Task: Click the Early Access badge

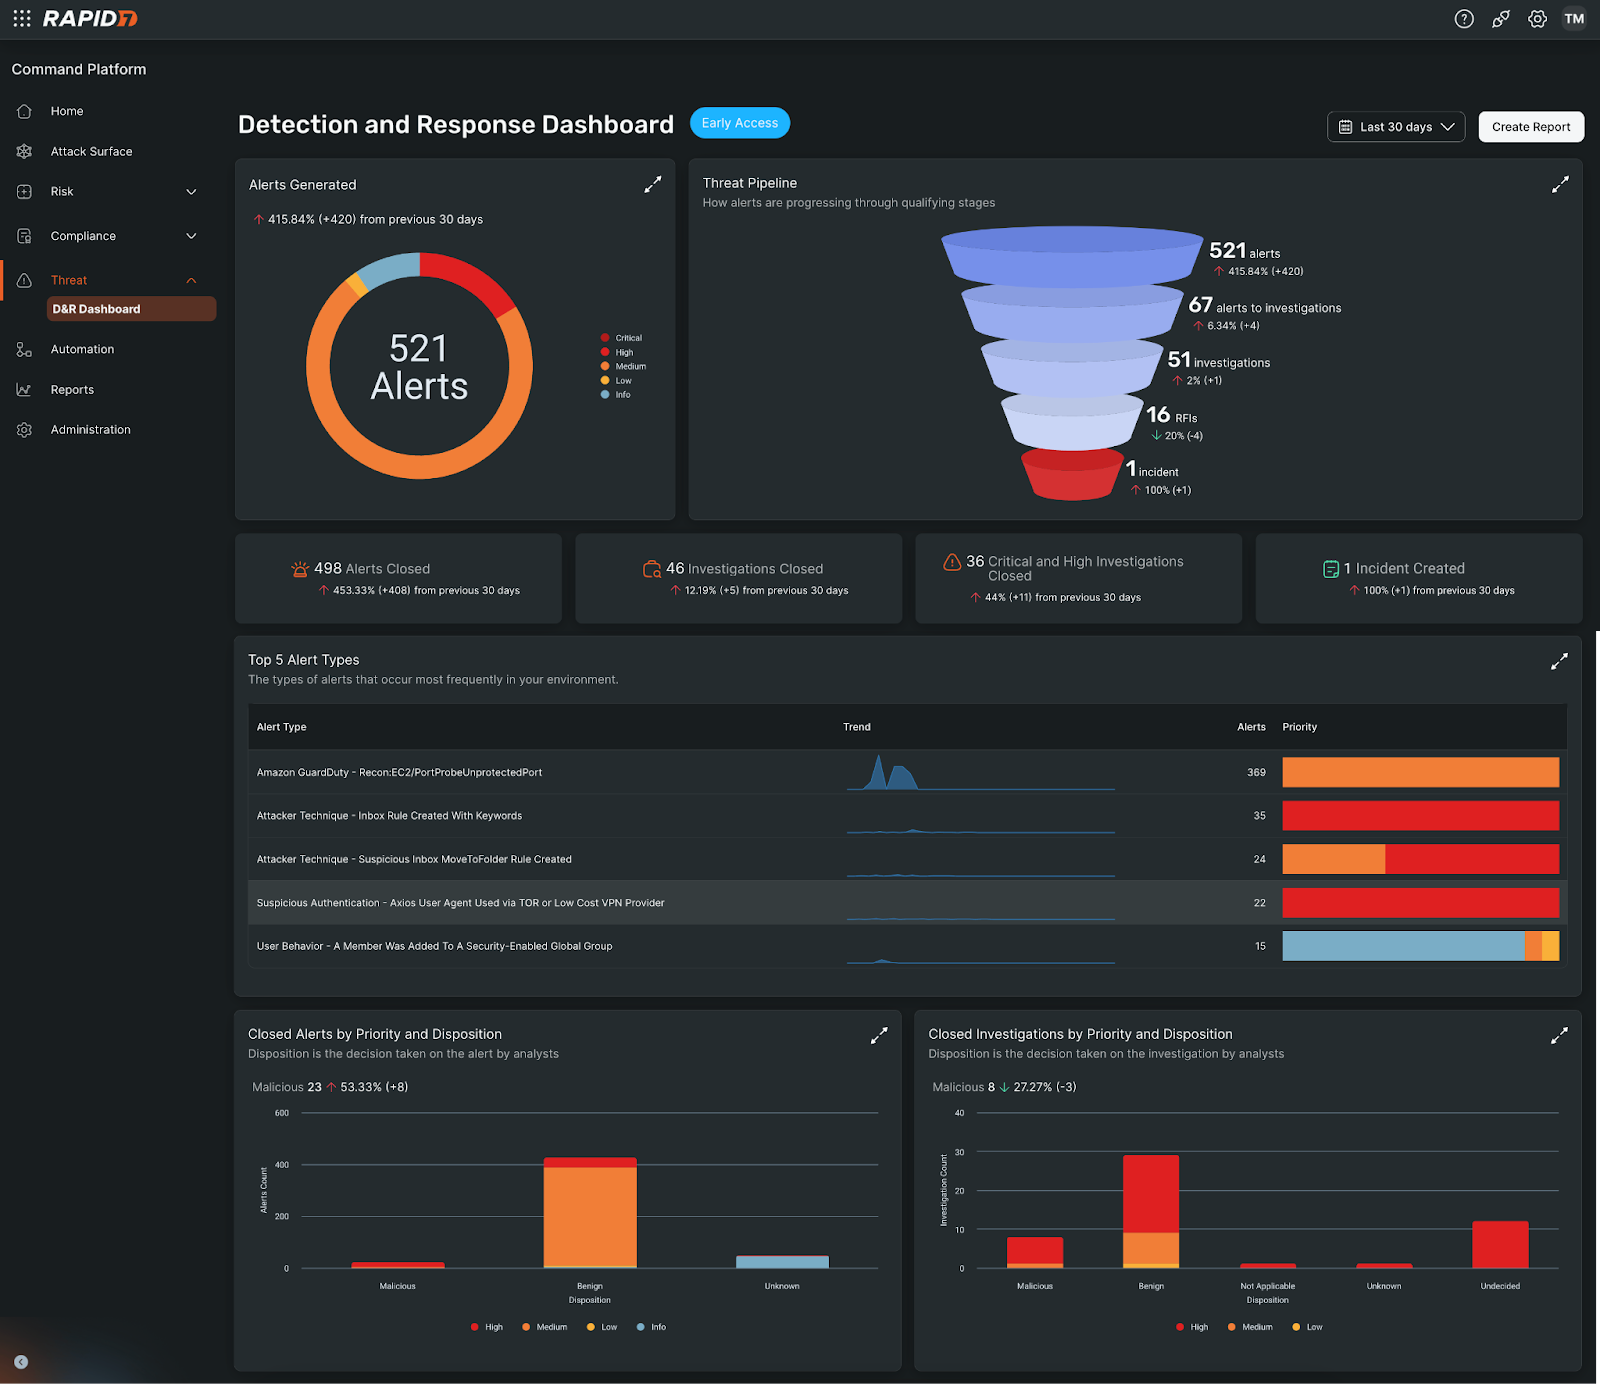Action: 739,122
